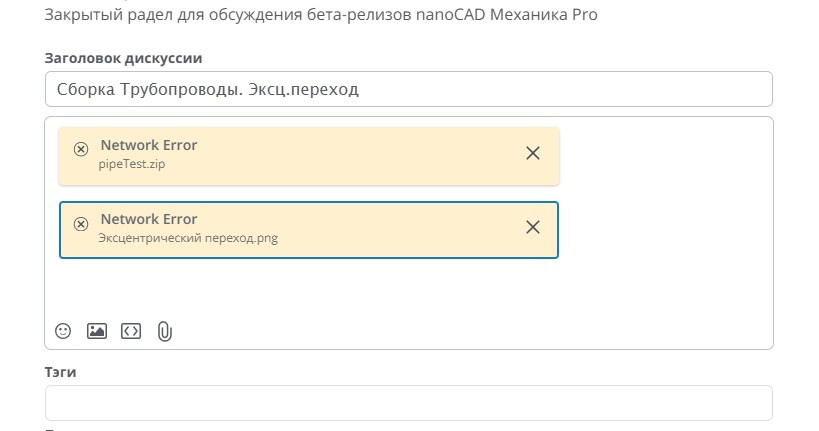Click the Network Error heading above pipeTest.zip
Viewport: 819px width, 431px height.
coord(149,145)
